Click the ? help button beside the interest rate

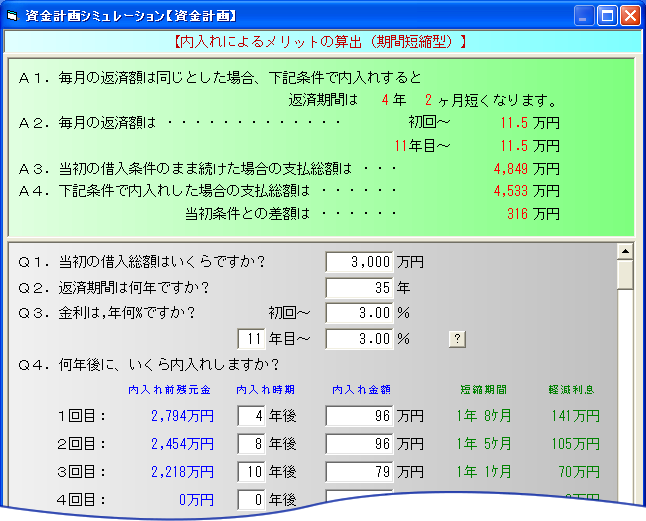pos(457,338)
